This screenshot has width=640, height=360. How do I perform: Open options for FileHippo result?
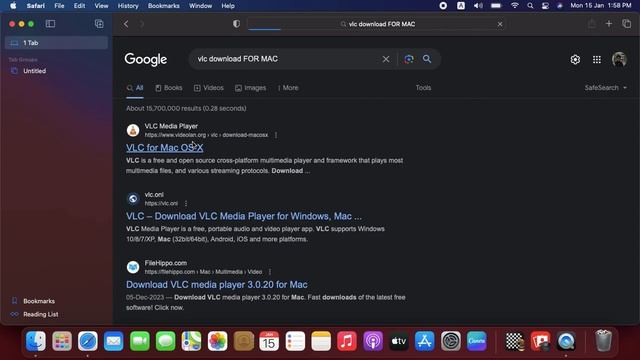270,272
